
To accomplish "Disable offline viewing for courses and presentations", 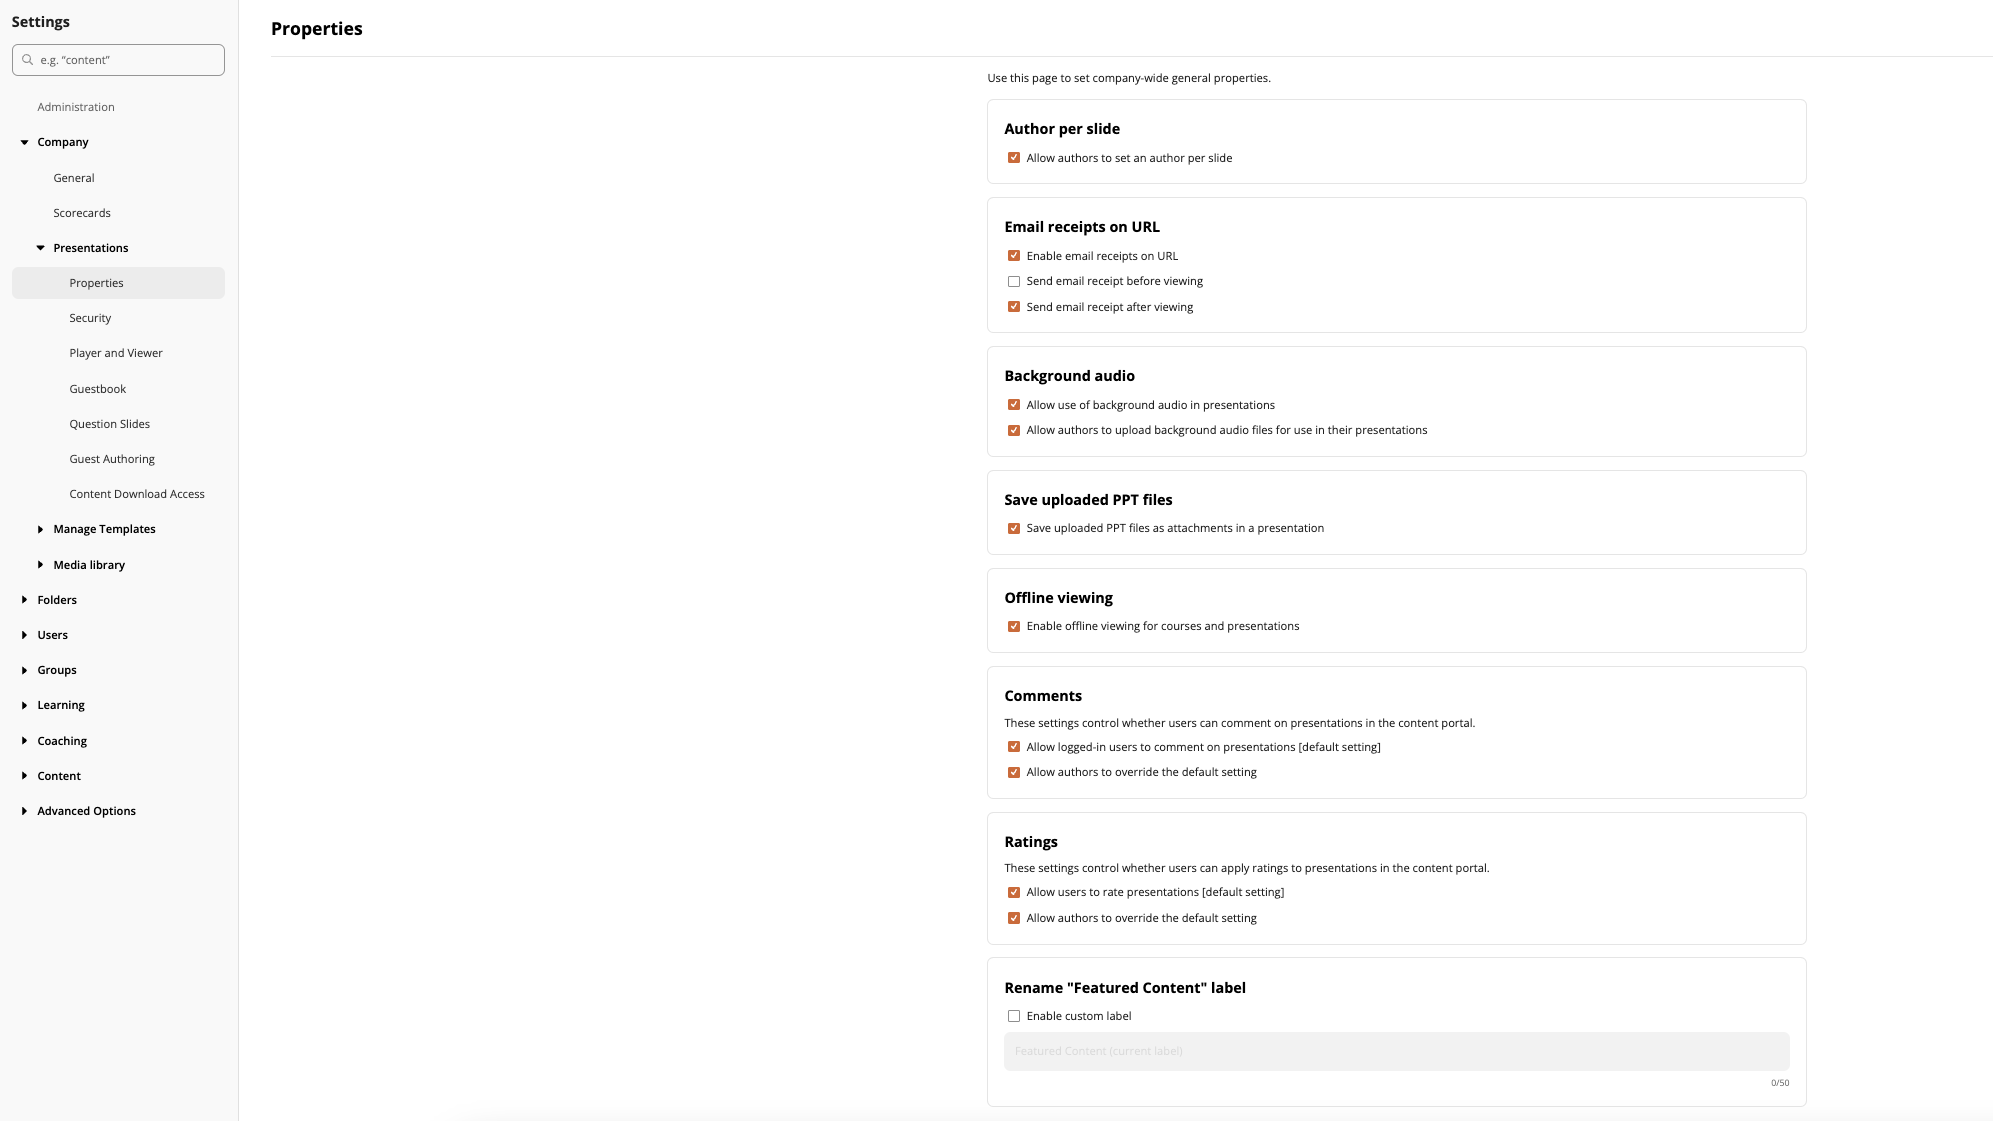I will coord(1013,626).
